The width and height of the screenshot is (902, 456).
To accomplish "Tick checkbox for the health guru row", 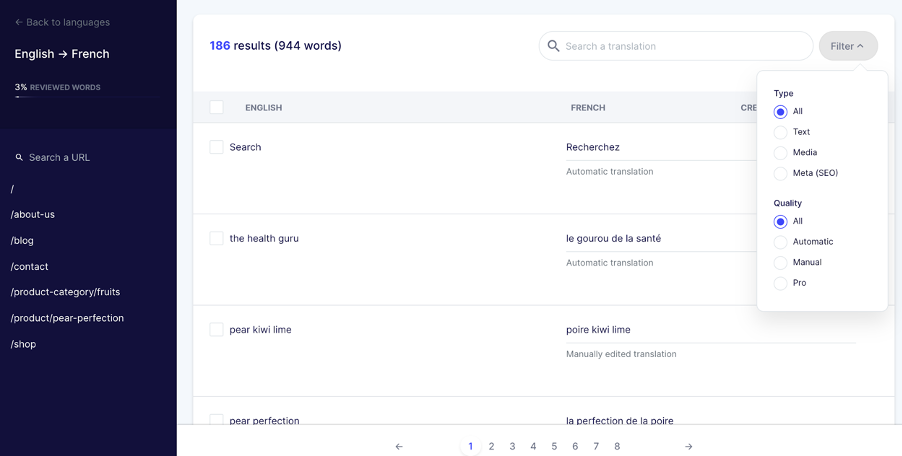I will tap(216, 238).
